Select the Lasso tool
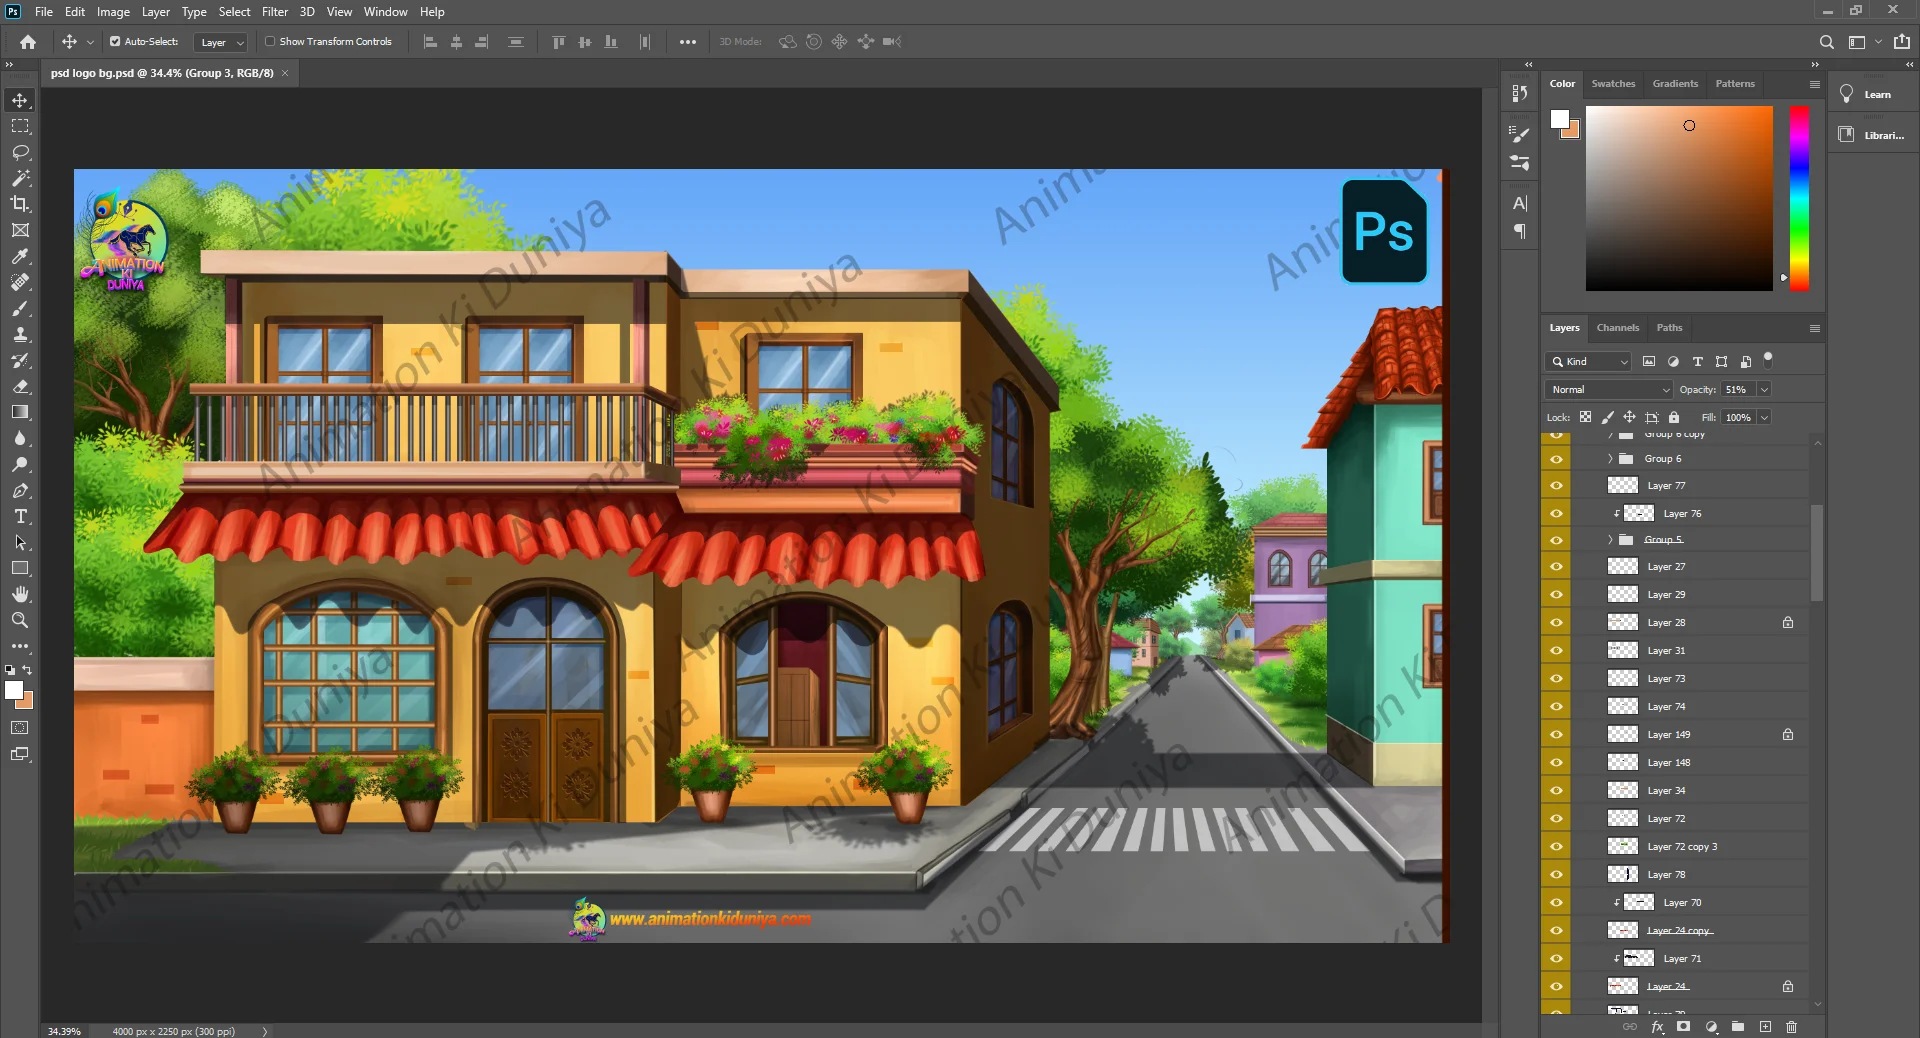1920x1038 pixels. click(20, 152)
